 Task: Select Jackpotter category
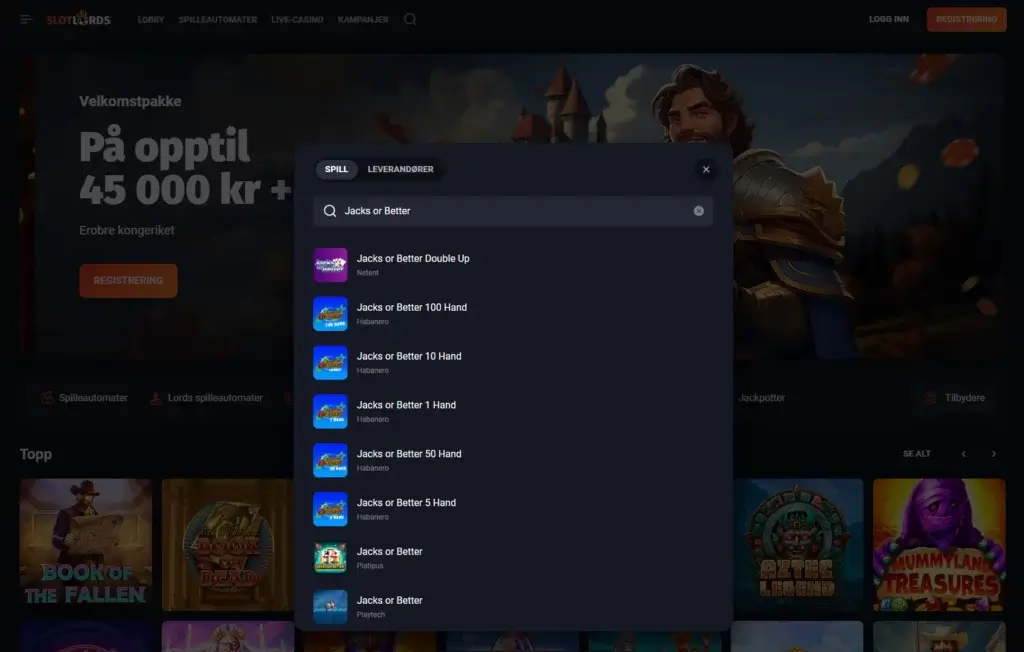(761, 397)
